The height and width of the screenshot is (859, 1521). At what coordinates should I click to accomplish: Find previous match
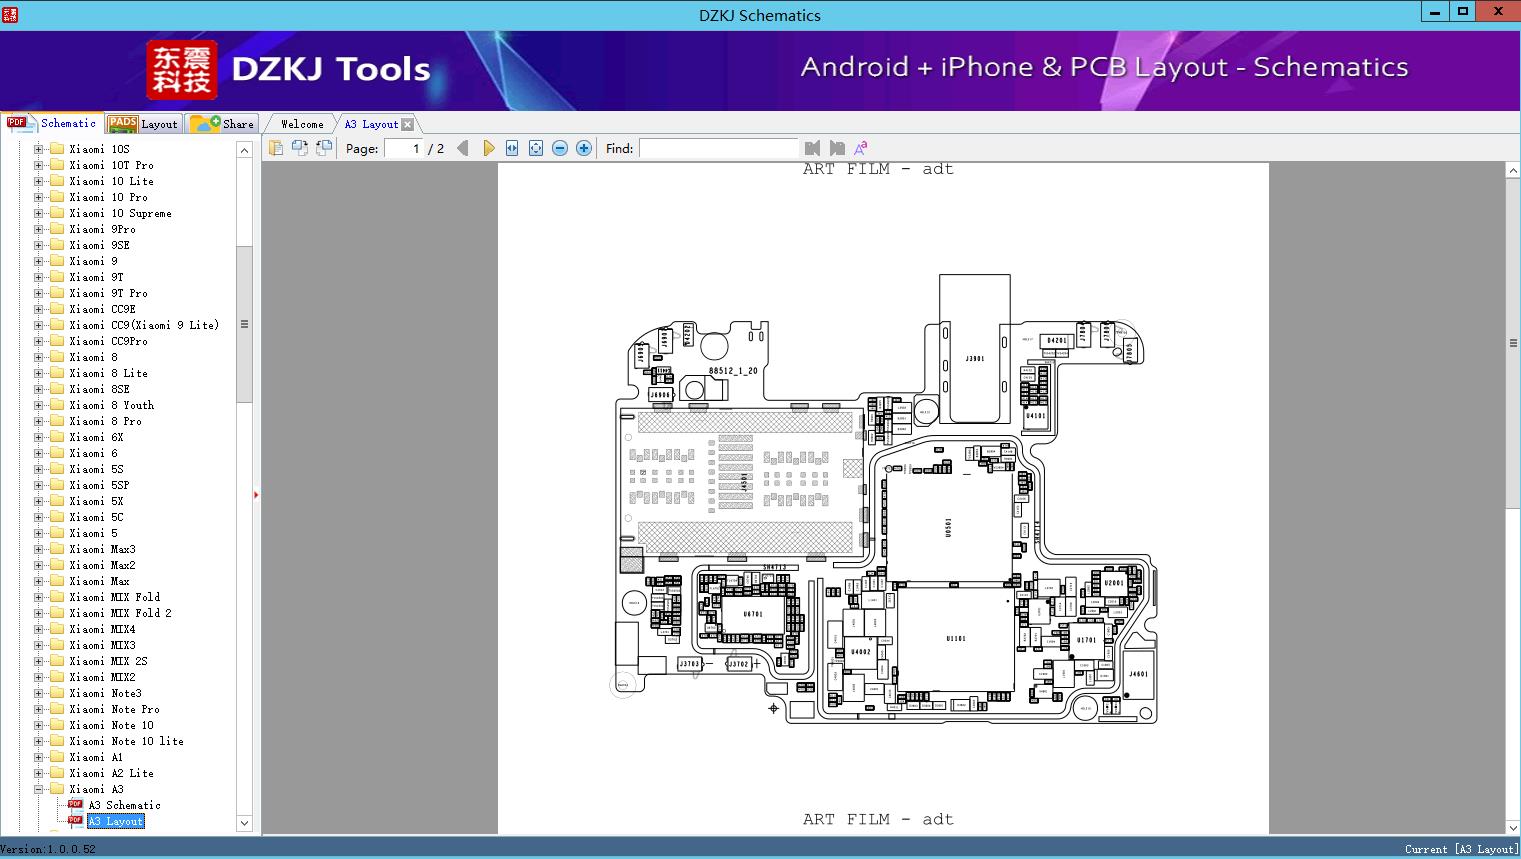point(812,148)
